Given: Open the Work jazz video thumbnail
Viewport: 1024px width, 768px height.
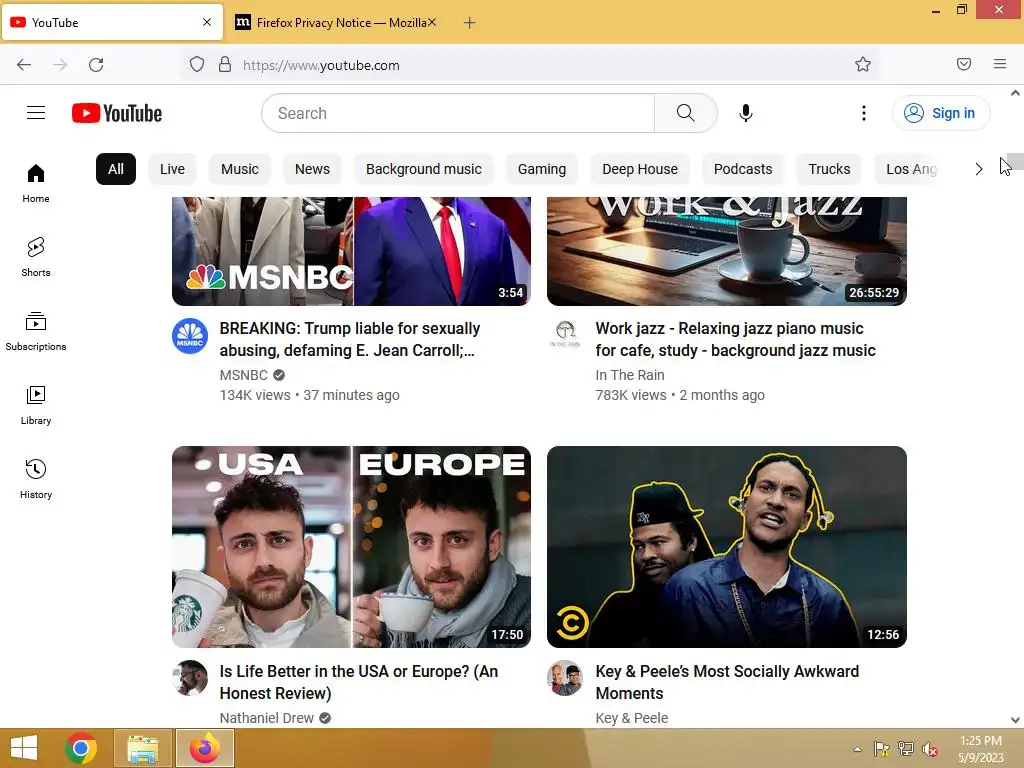Looking at the screenshot, I should coord(727,251).
